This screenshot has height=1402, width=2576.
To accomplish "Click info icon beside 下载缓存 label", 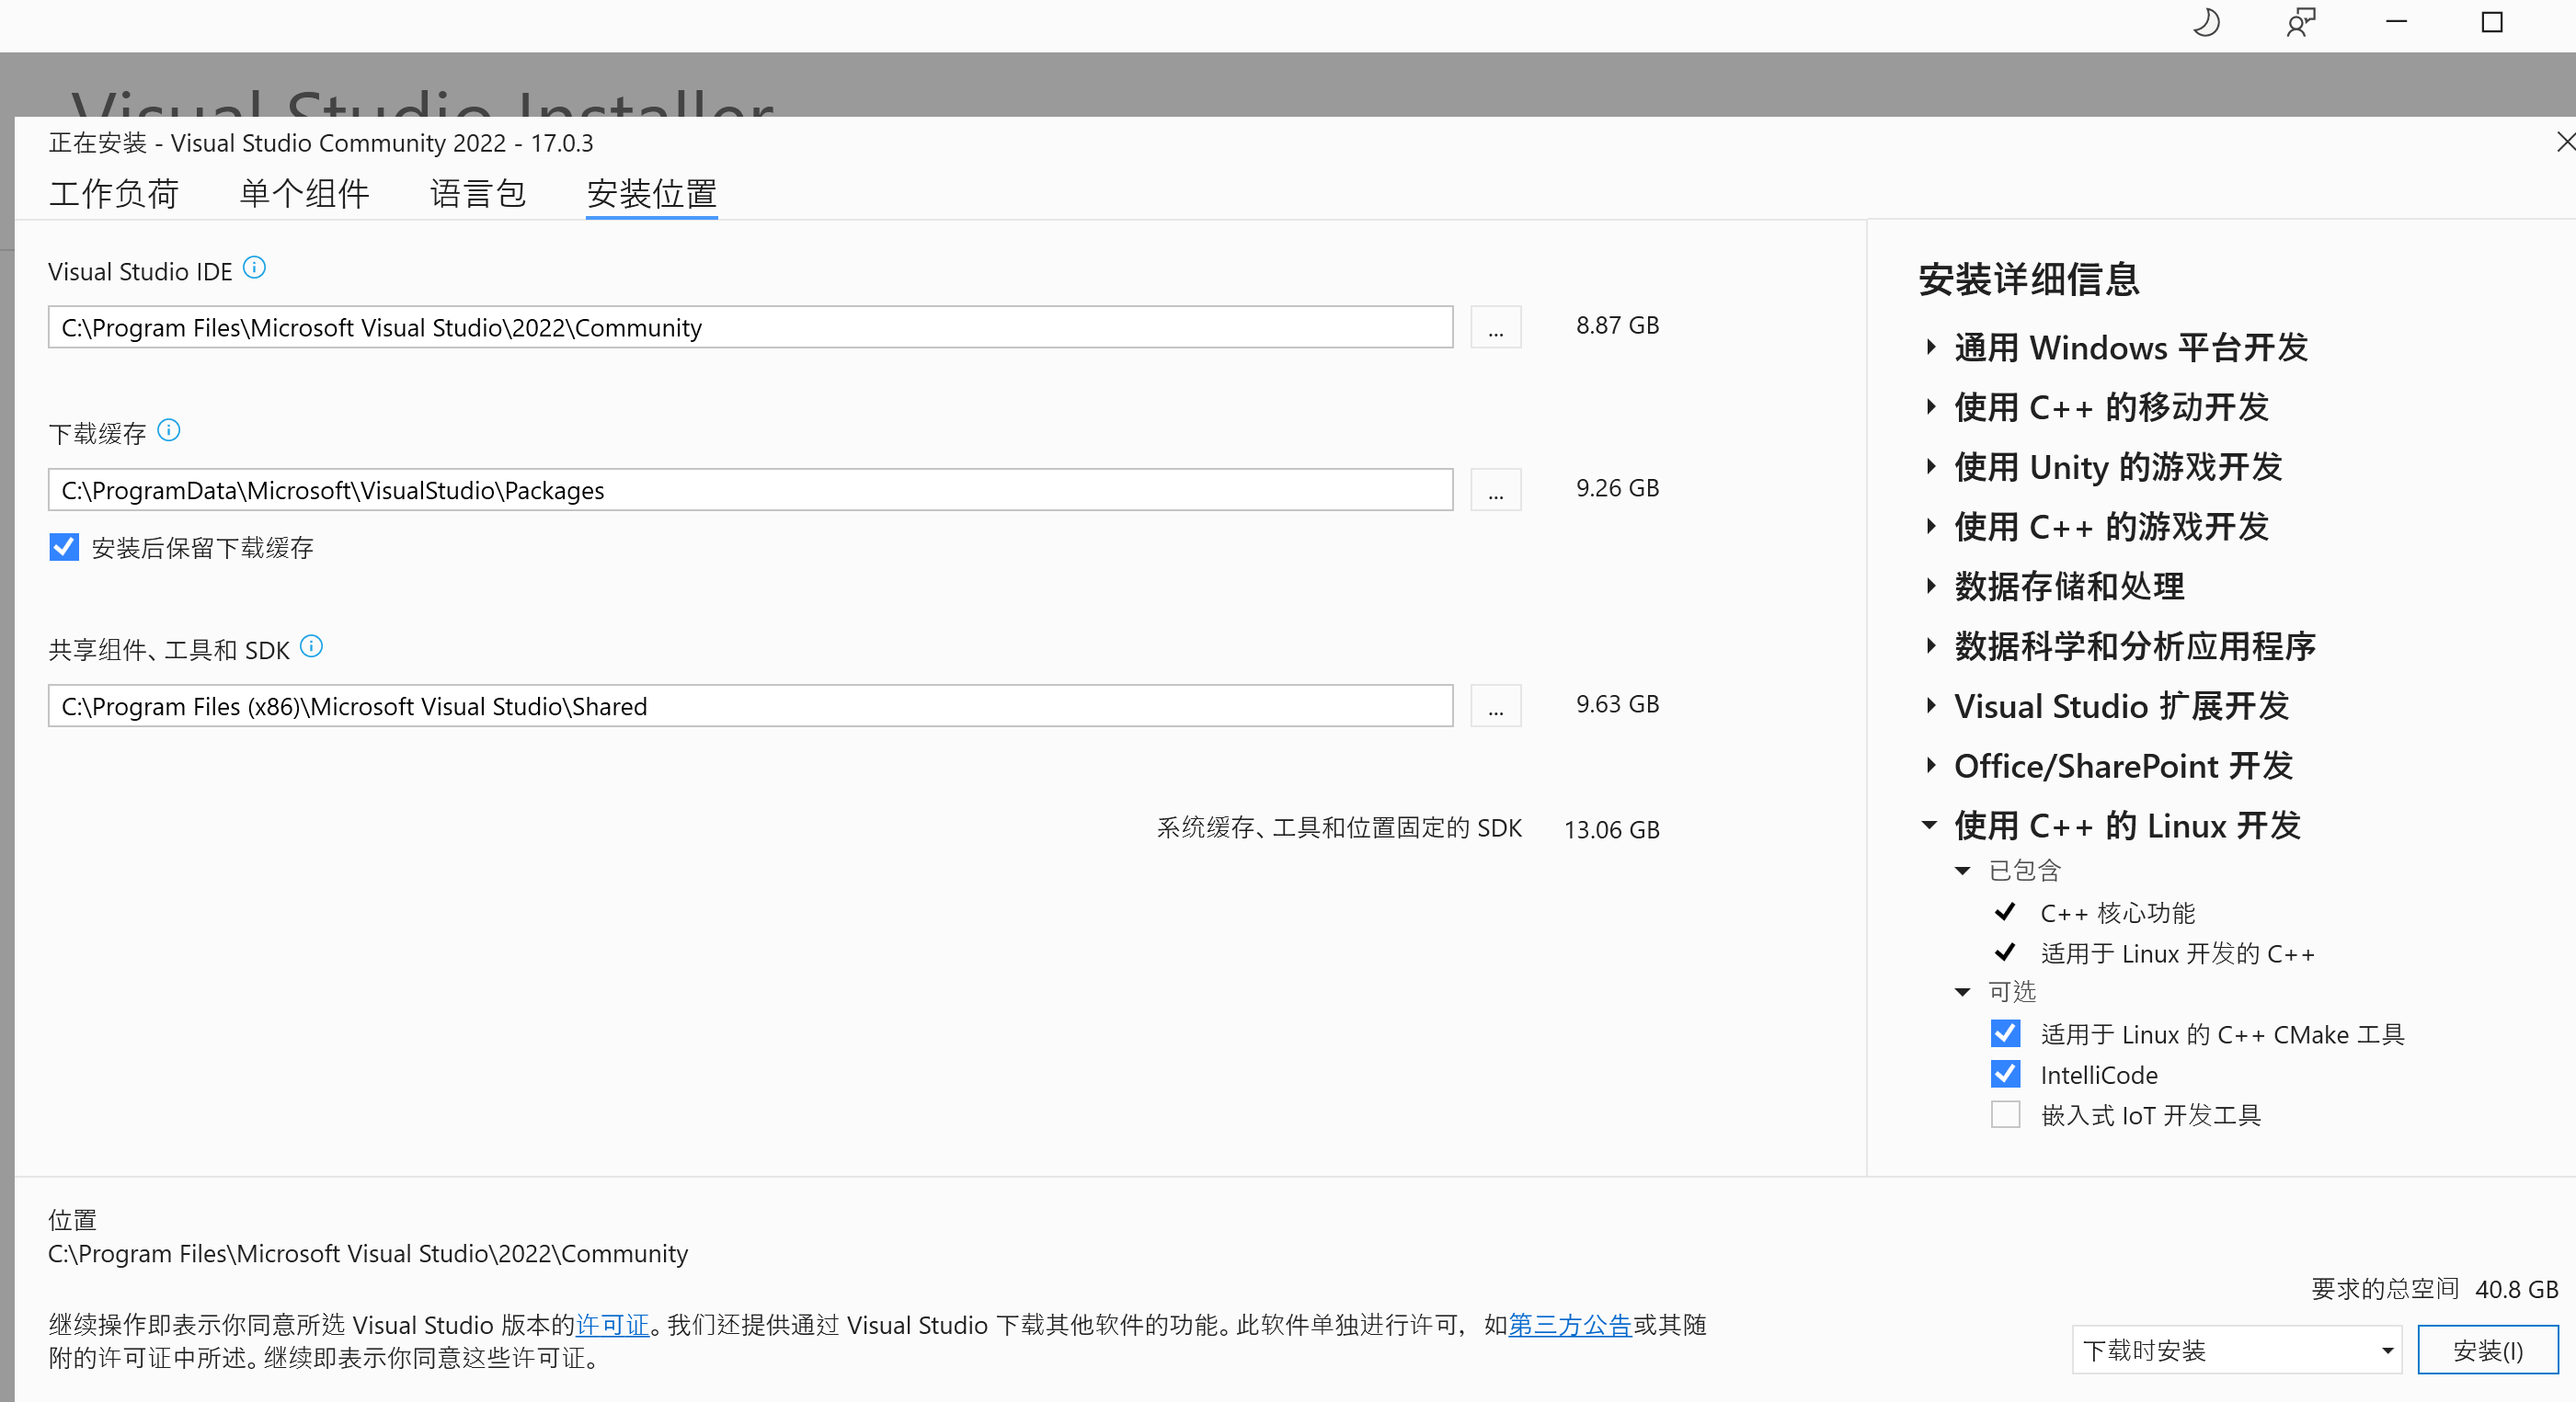I will [x=169, y=430].
